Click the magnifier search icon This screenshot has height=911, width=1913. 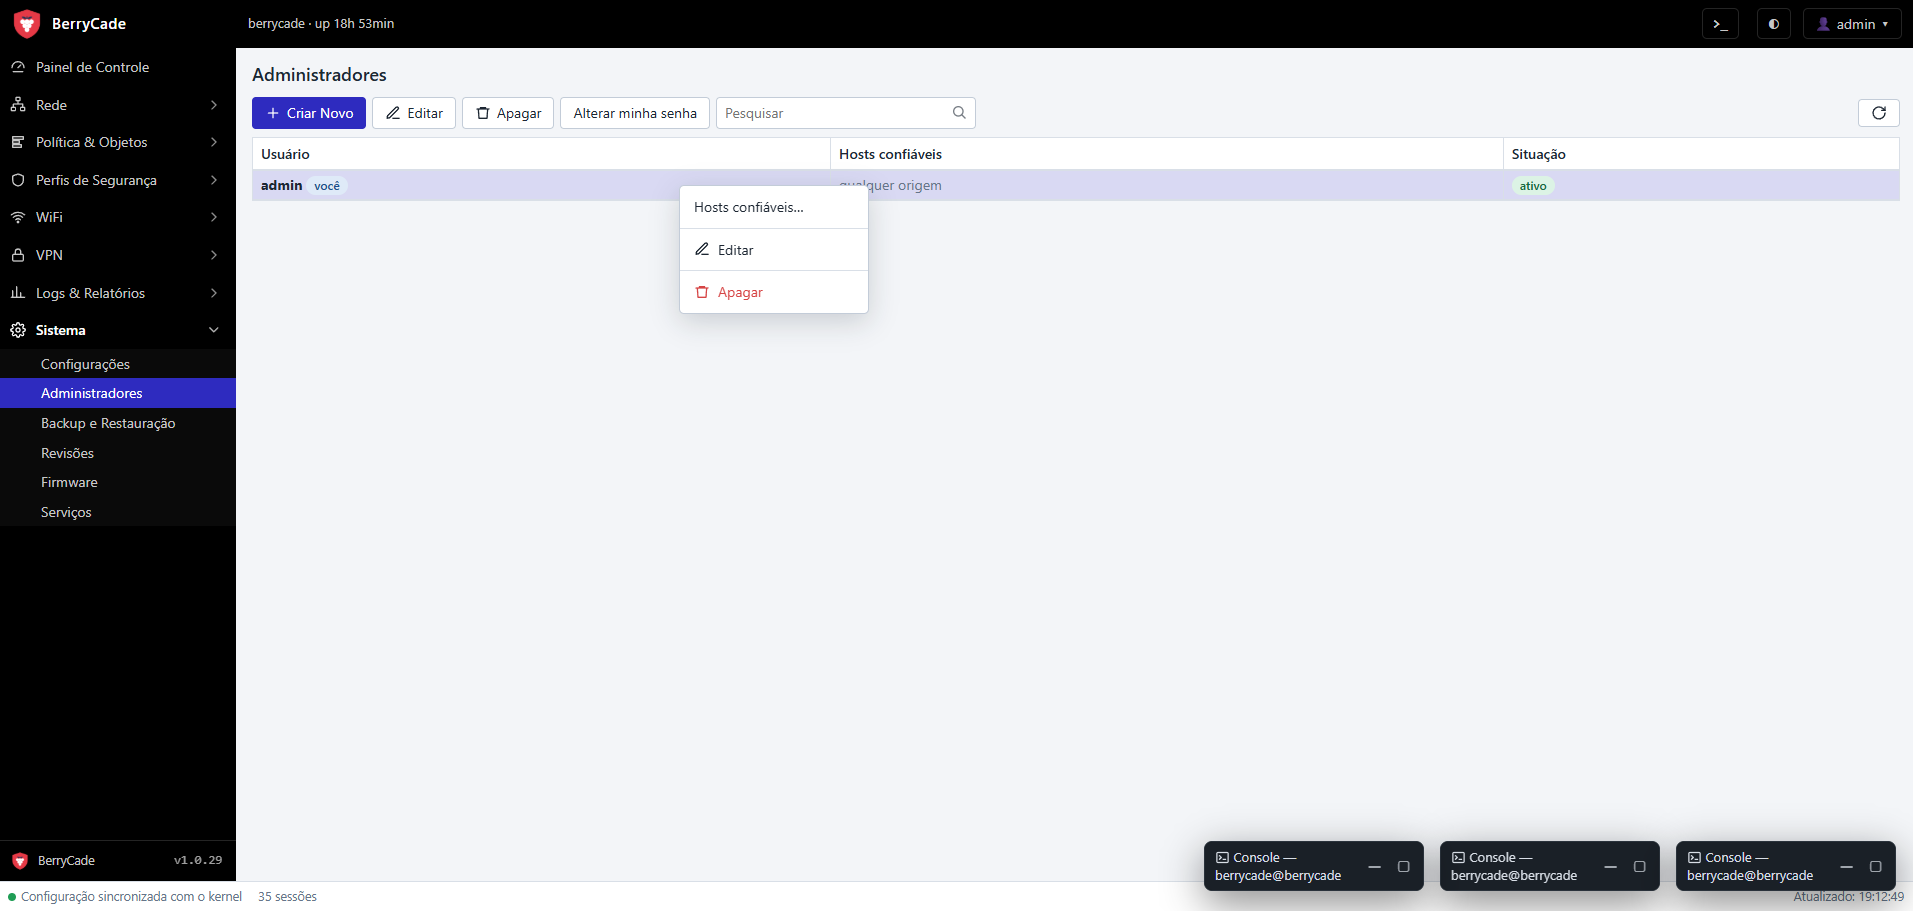coord(959,113)
